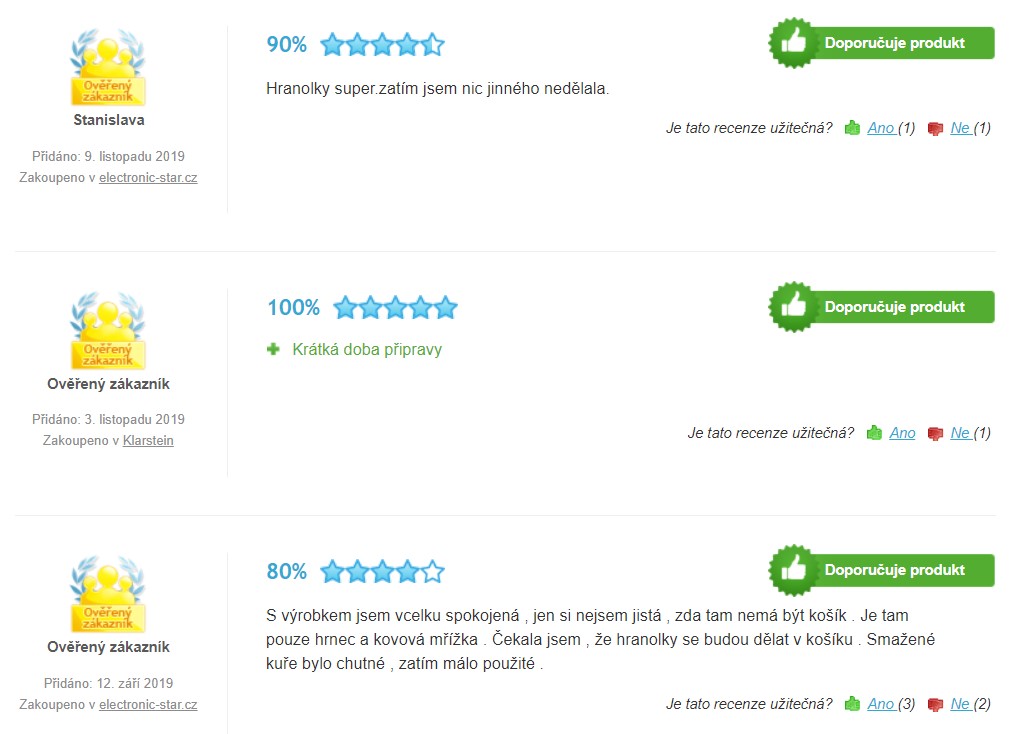Open electronic-star.cz link under 12. září review

point(148,704)
